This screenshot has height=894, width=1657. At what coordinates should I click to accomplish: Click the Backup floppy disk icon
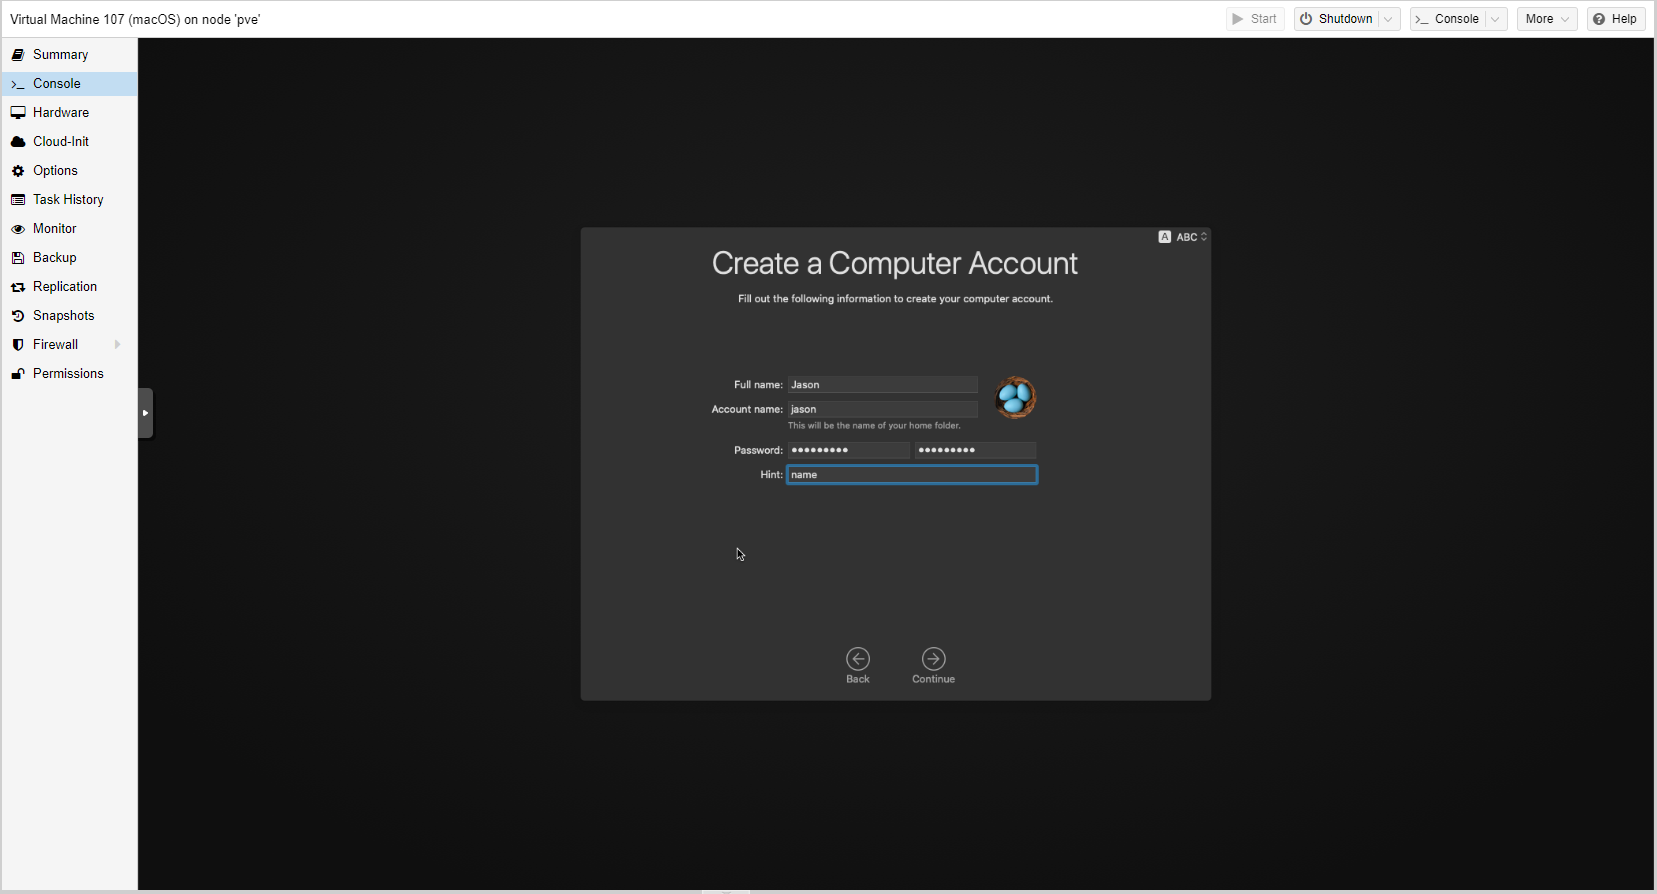coord(18,258)
